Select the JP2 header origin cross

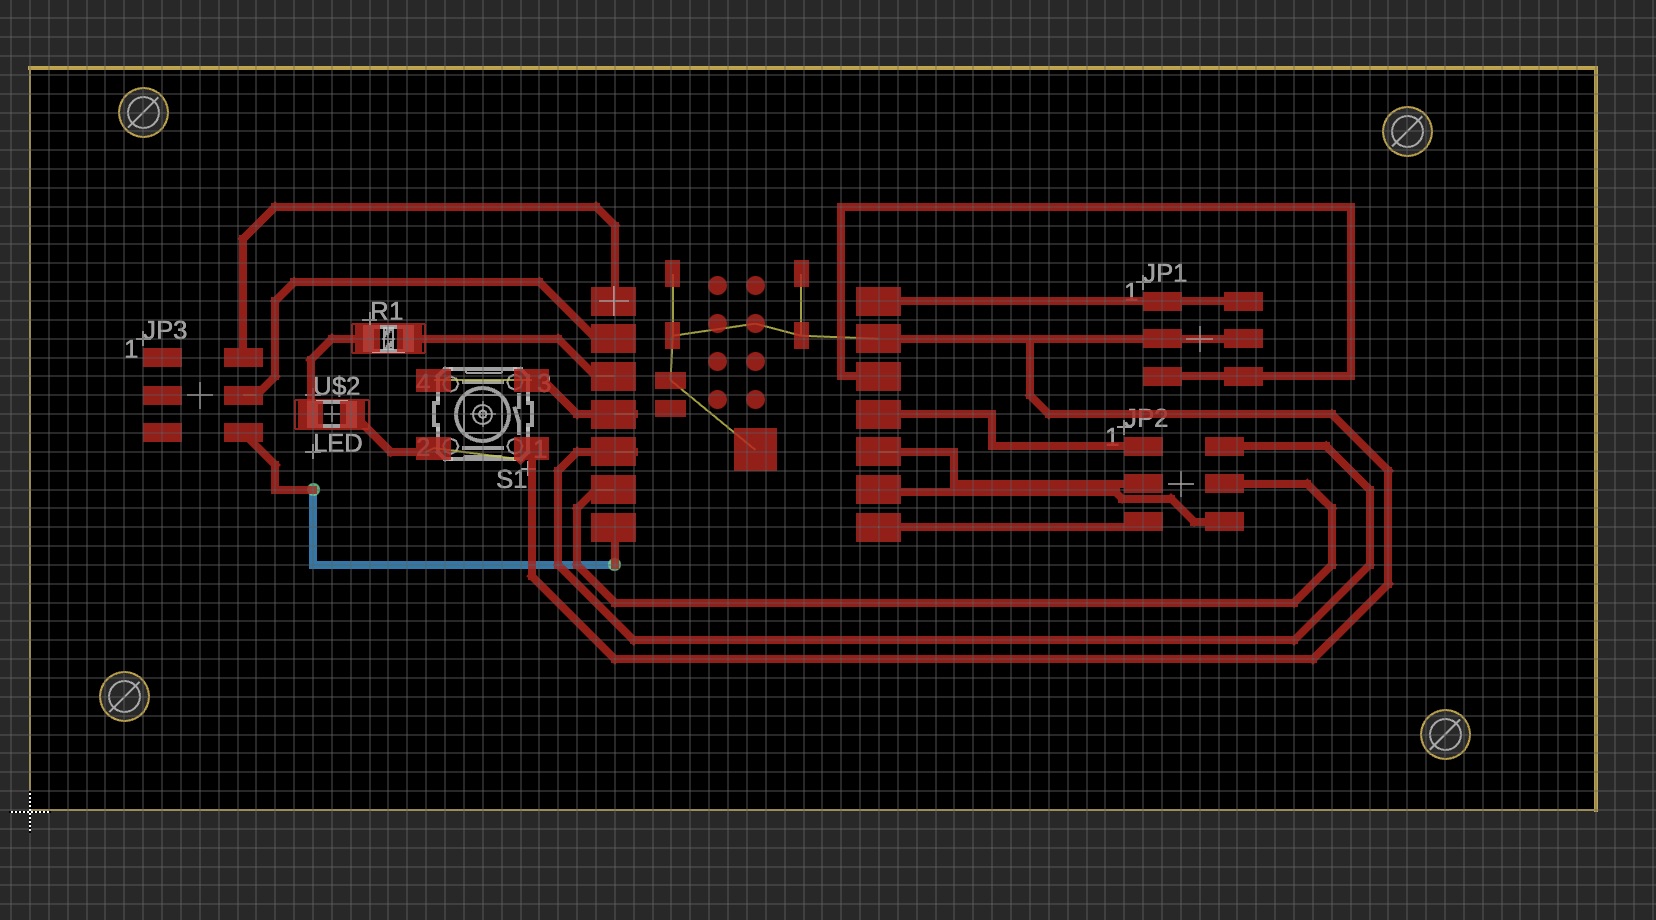click(1181, 484)
